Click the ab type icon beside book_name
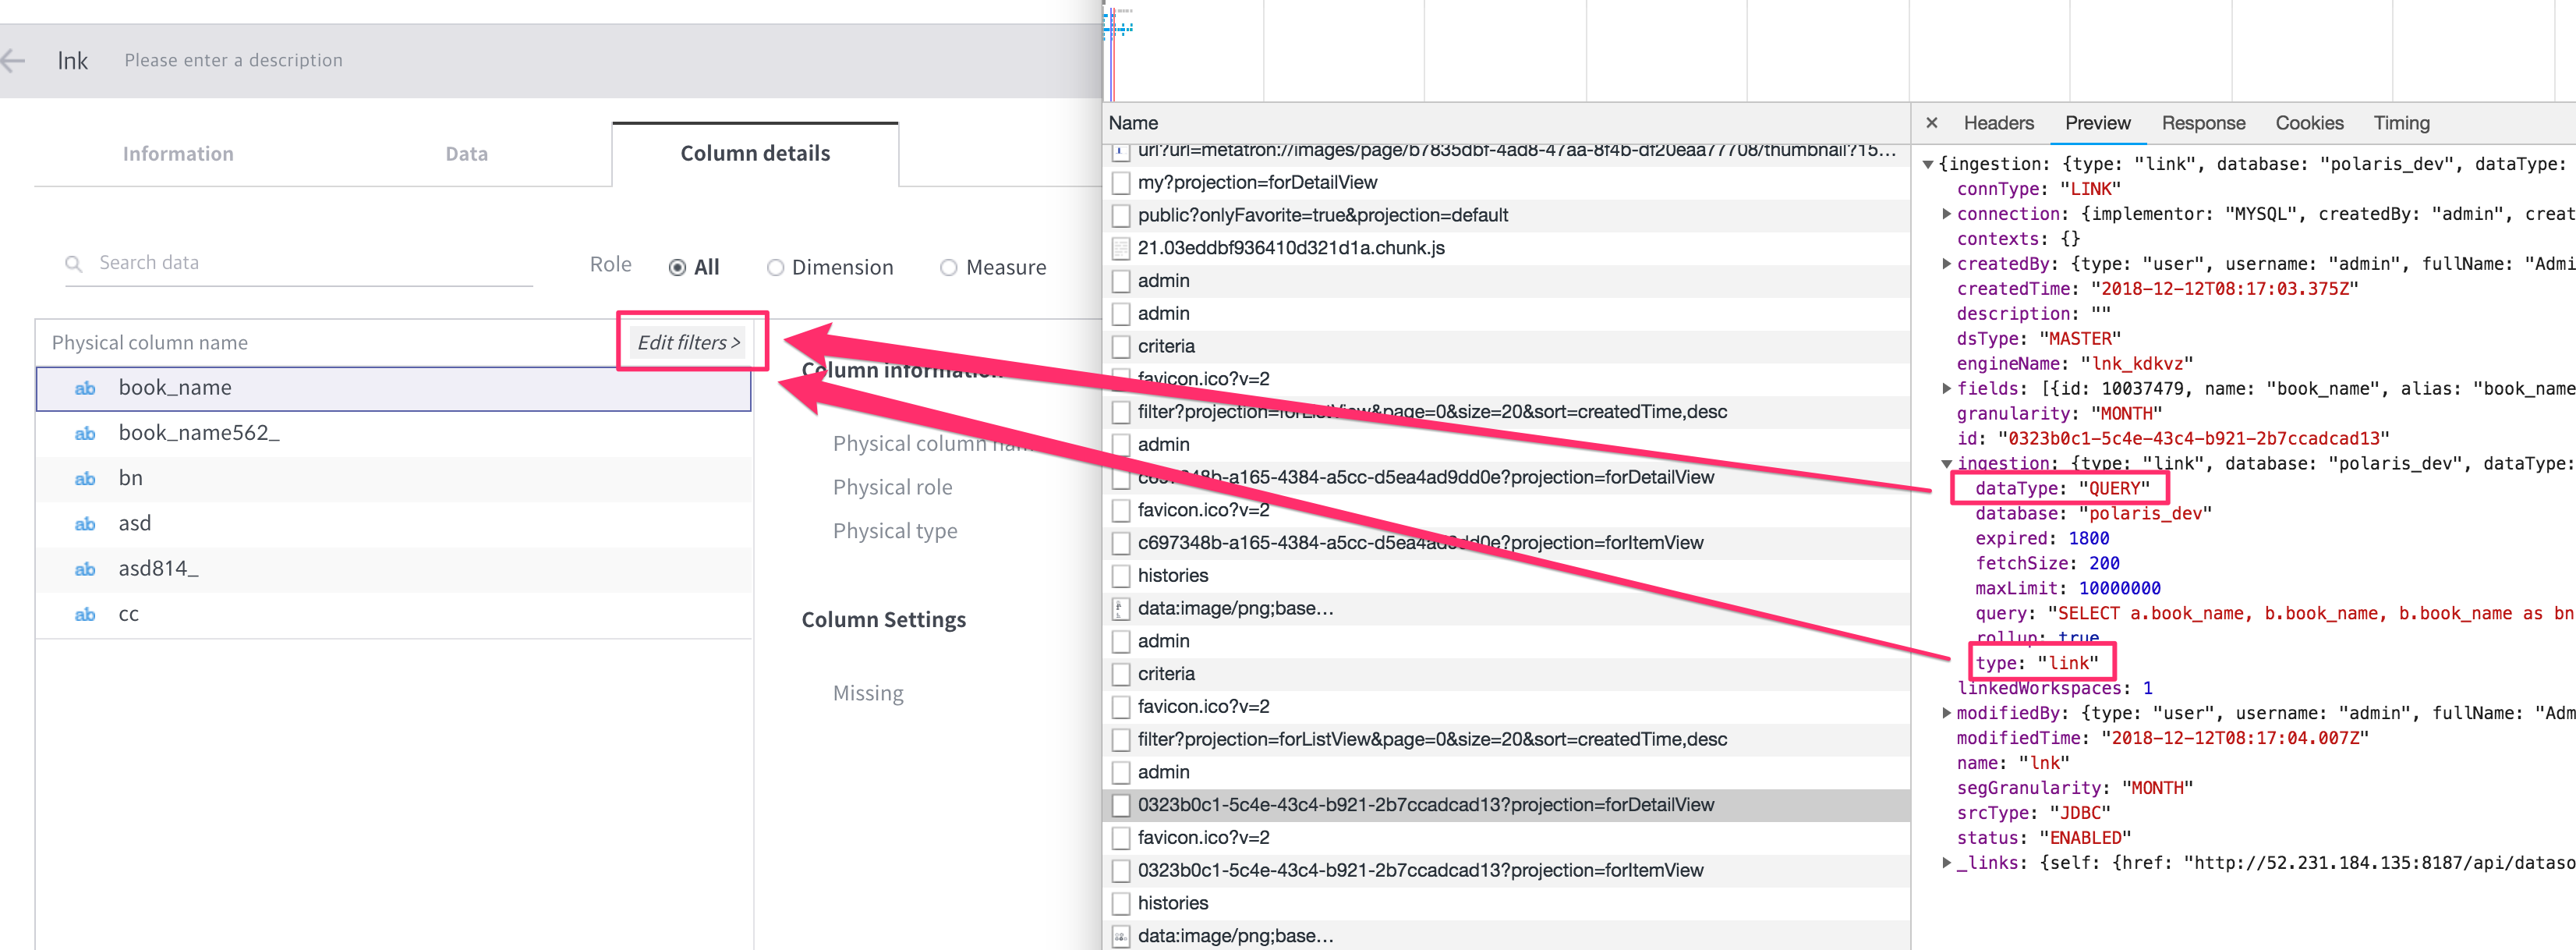Viewport: 2576px width, 950px height. (84, 388)
